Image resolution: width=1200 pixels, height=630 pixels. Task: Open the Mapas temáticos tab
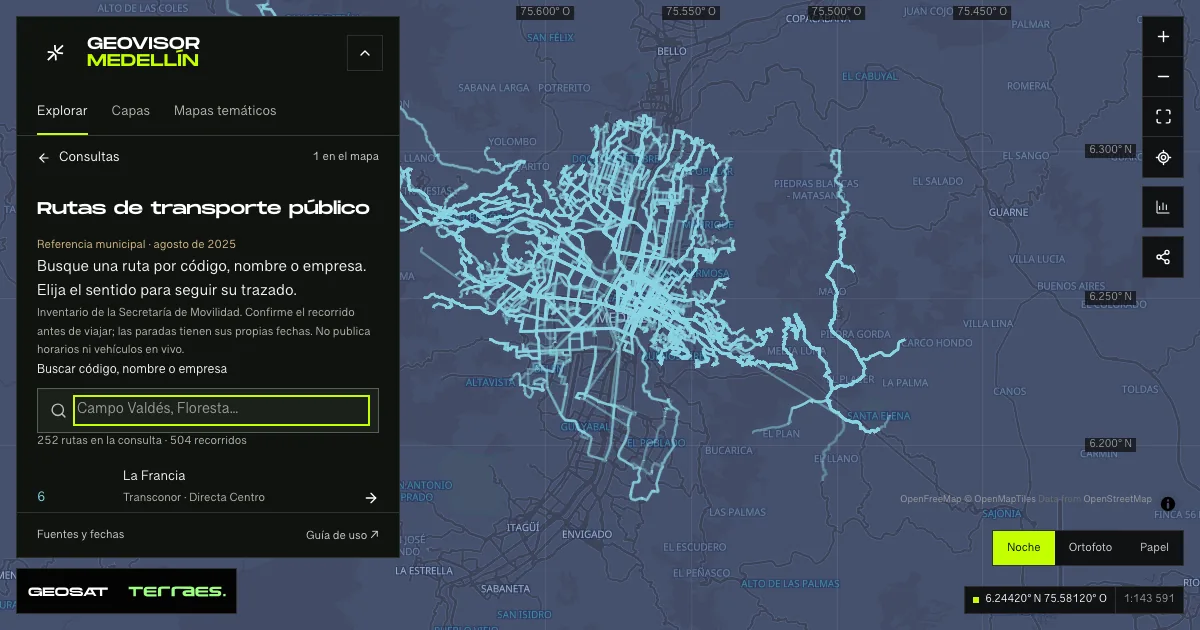point(225,111)
